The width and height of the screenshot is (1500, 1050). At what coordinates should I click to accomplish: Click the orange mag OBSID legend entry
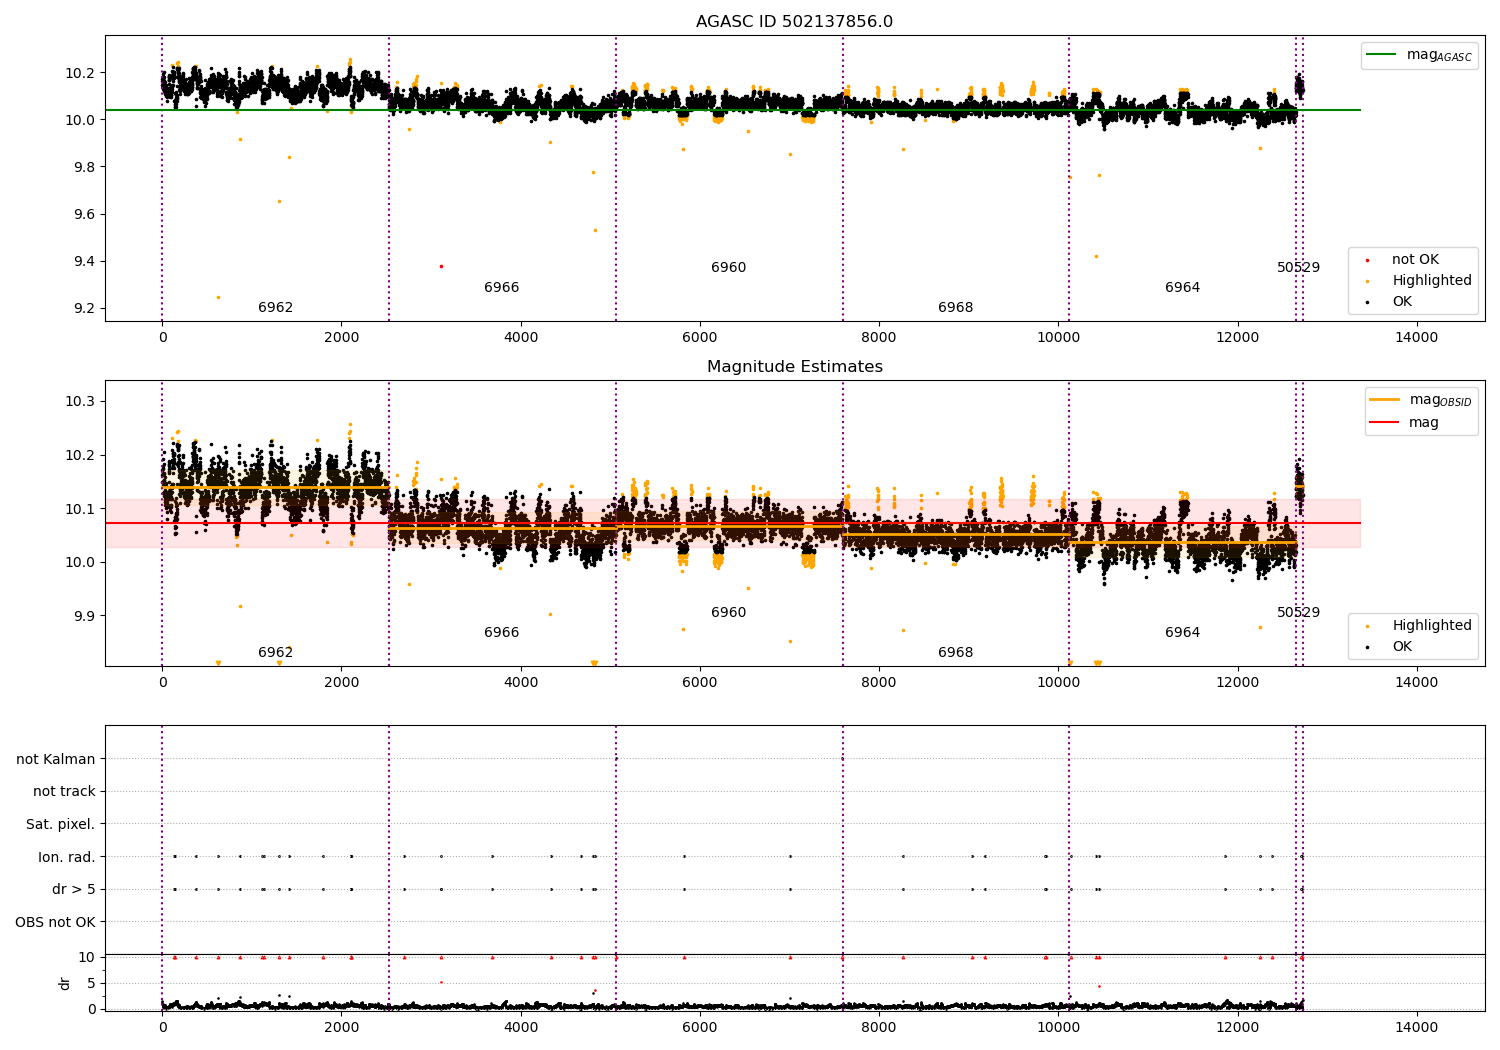1420,400
